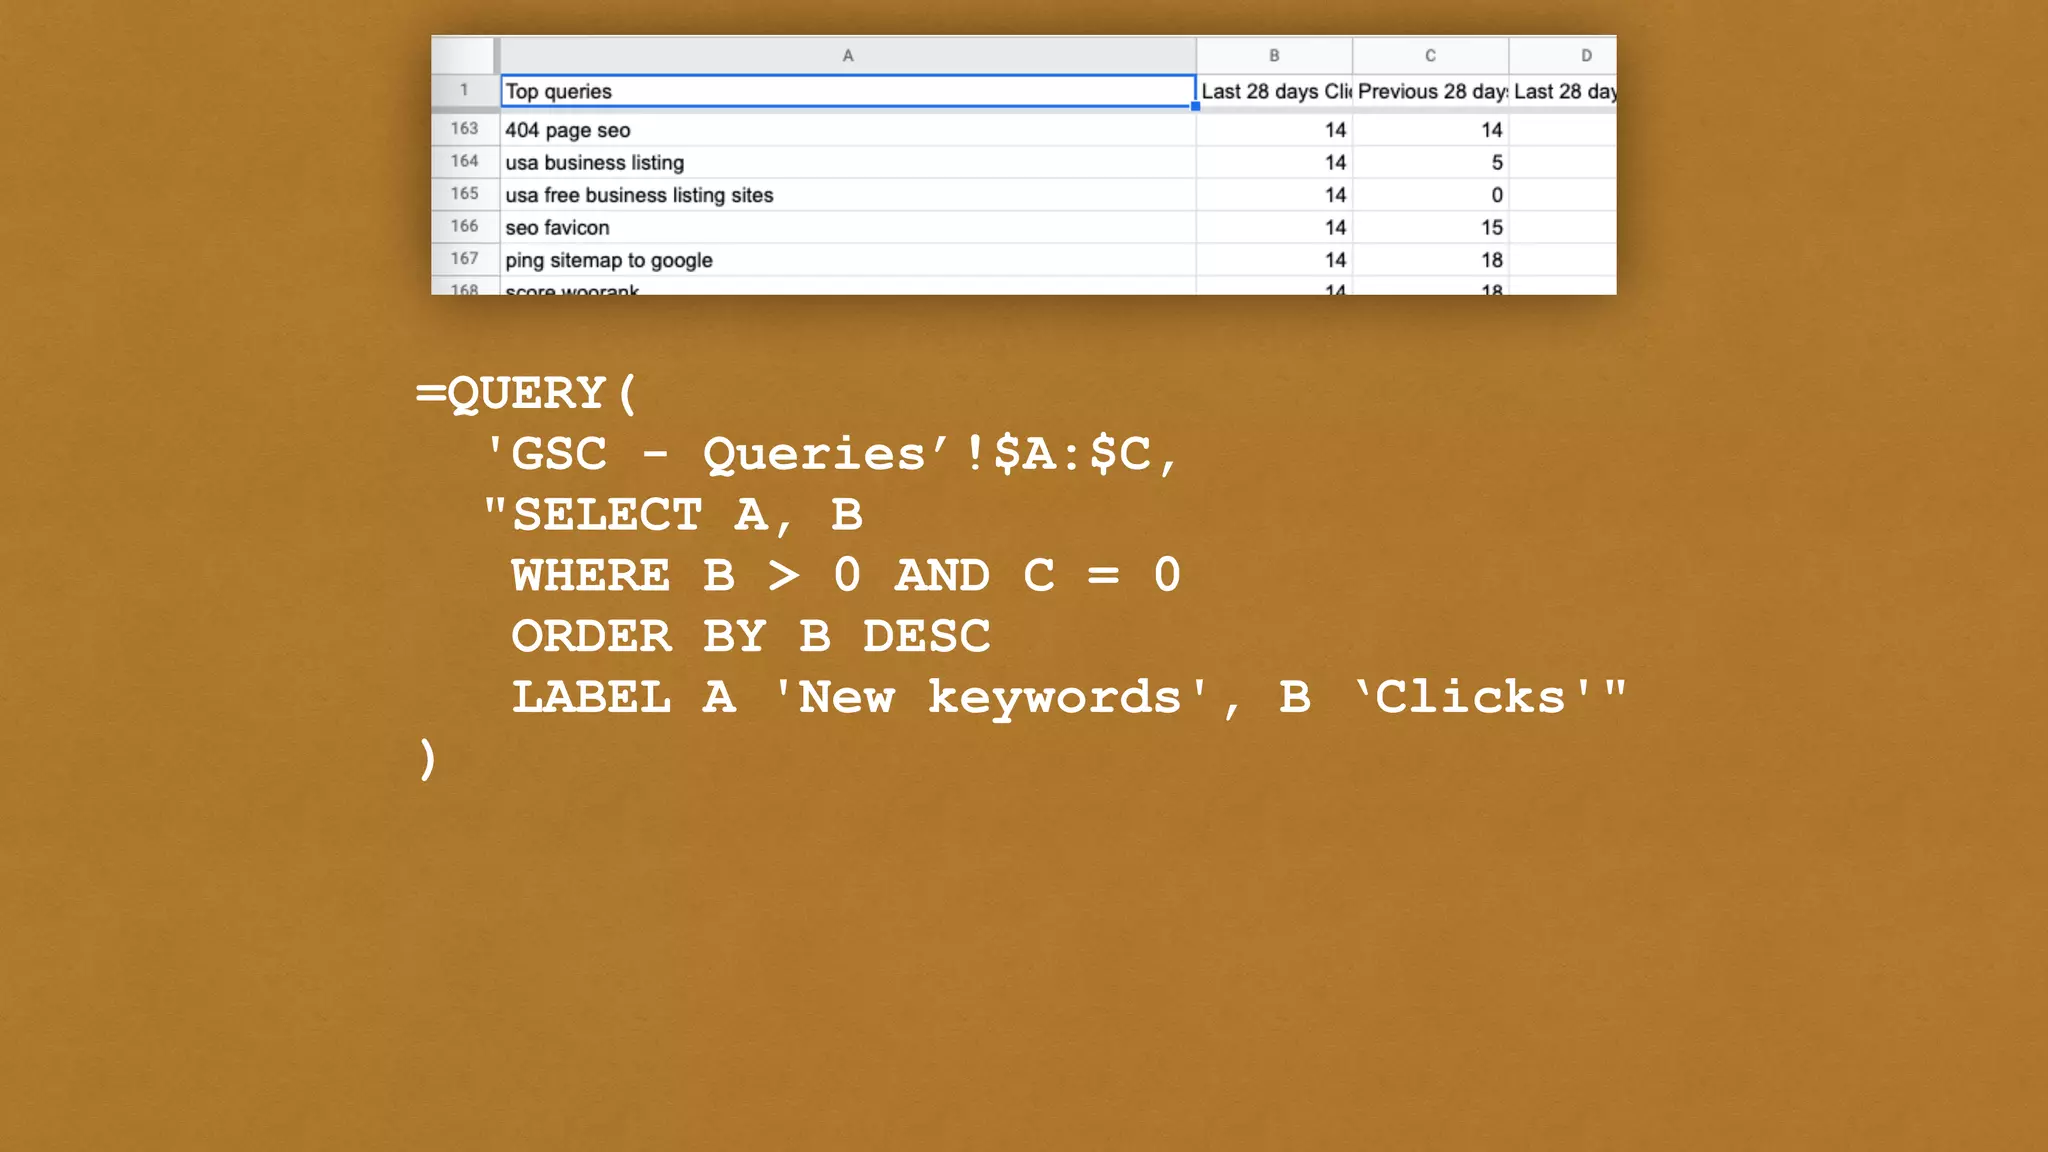2048x1152 pixels.
Task: Select row 167 header
Action: pyautogui.click(x=464, y=259)
